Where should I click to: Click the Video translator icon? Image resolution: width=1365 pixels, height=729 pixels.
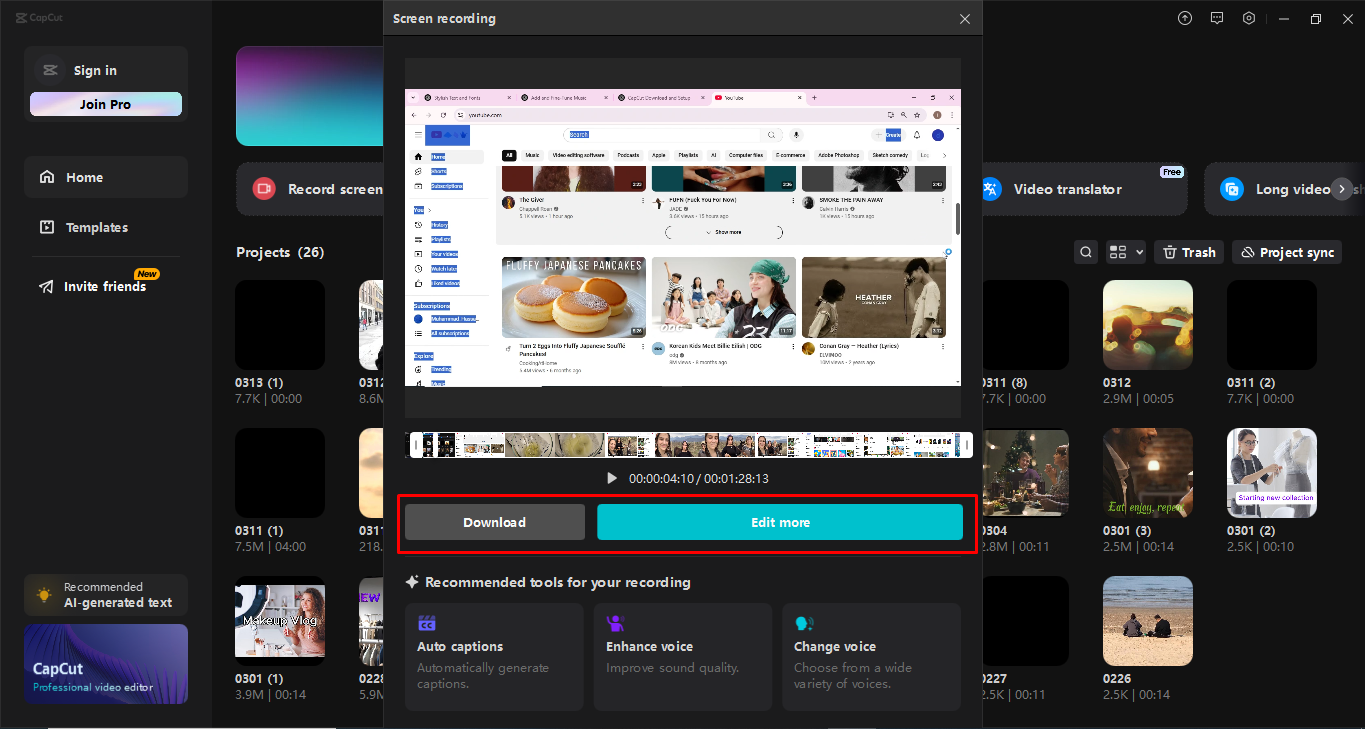(990, 189)
